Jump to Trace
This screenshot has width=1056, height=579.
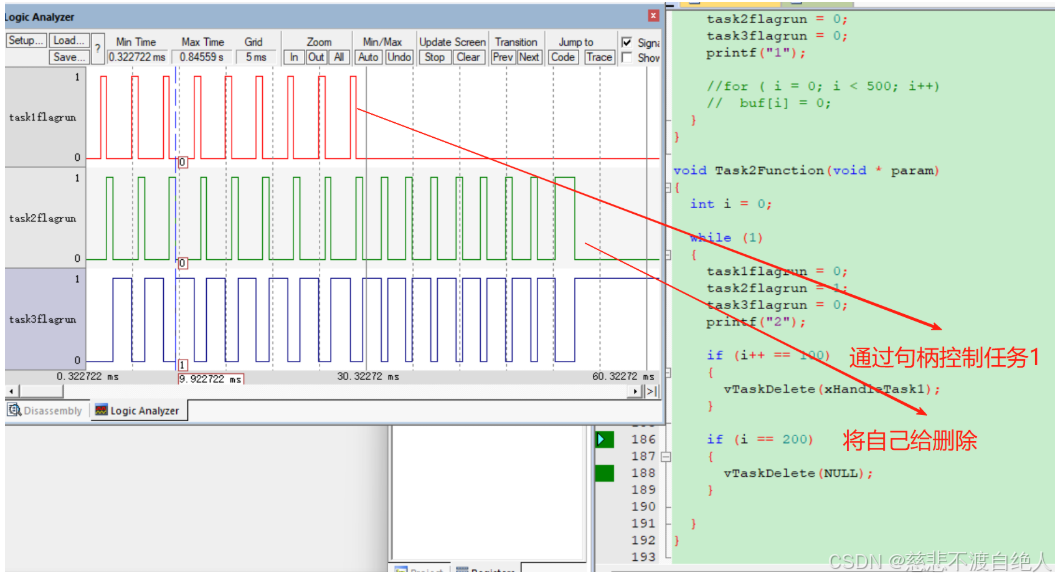pyautogui.click(x=599, y=57)
